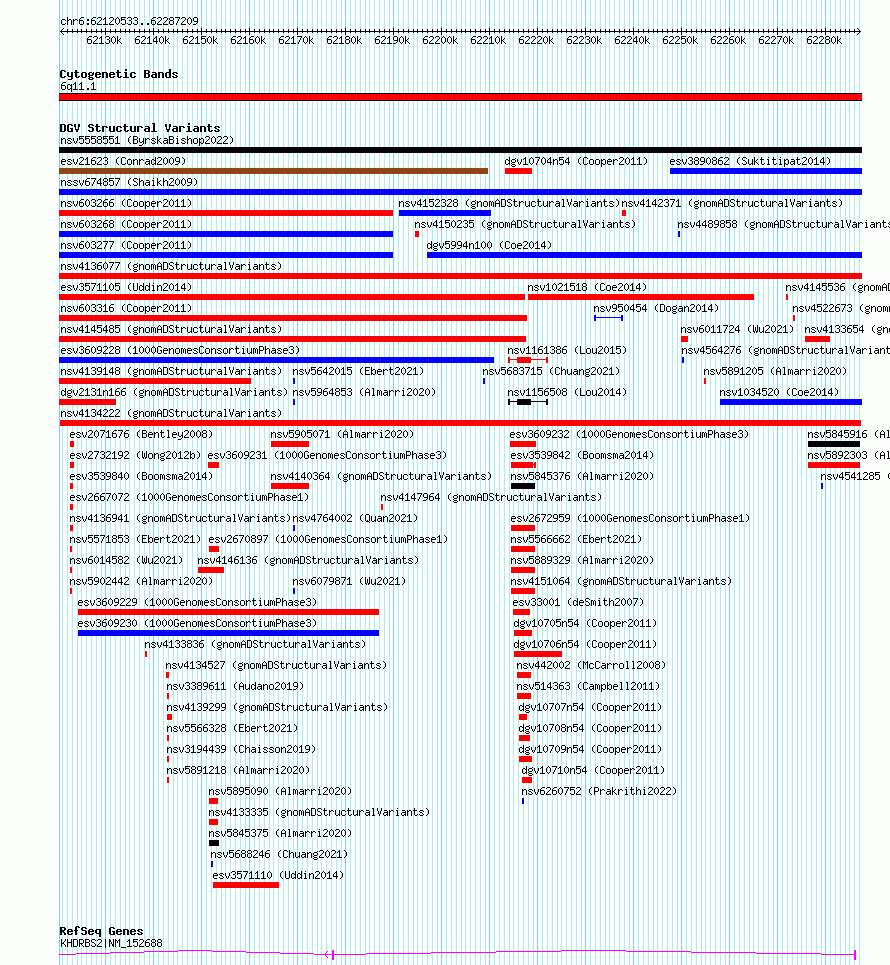Select nsv4145485 gnomAD variant label
This screenshot has height=965, width=890.
point(171,329)
